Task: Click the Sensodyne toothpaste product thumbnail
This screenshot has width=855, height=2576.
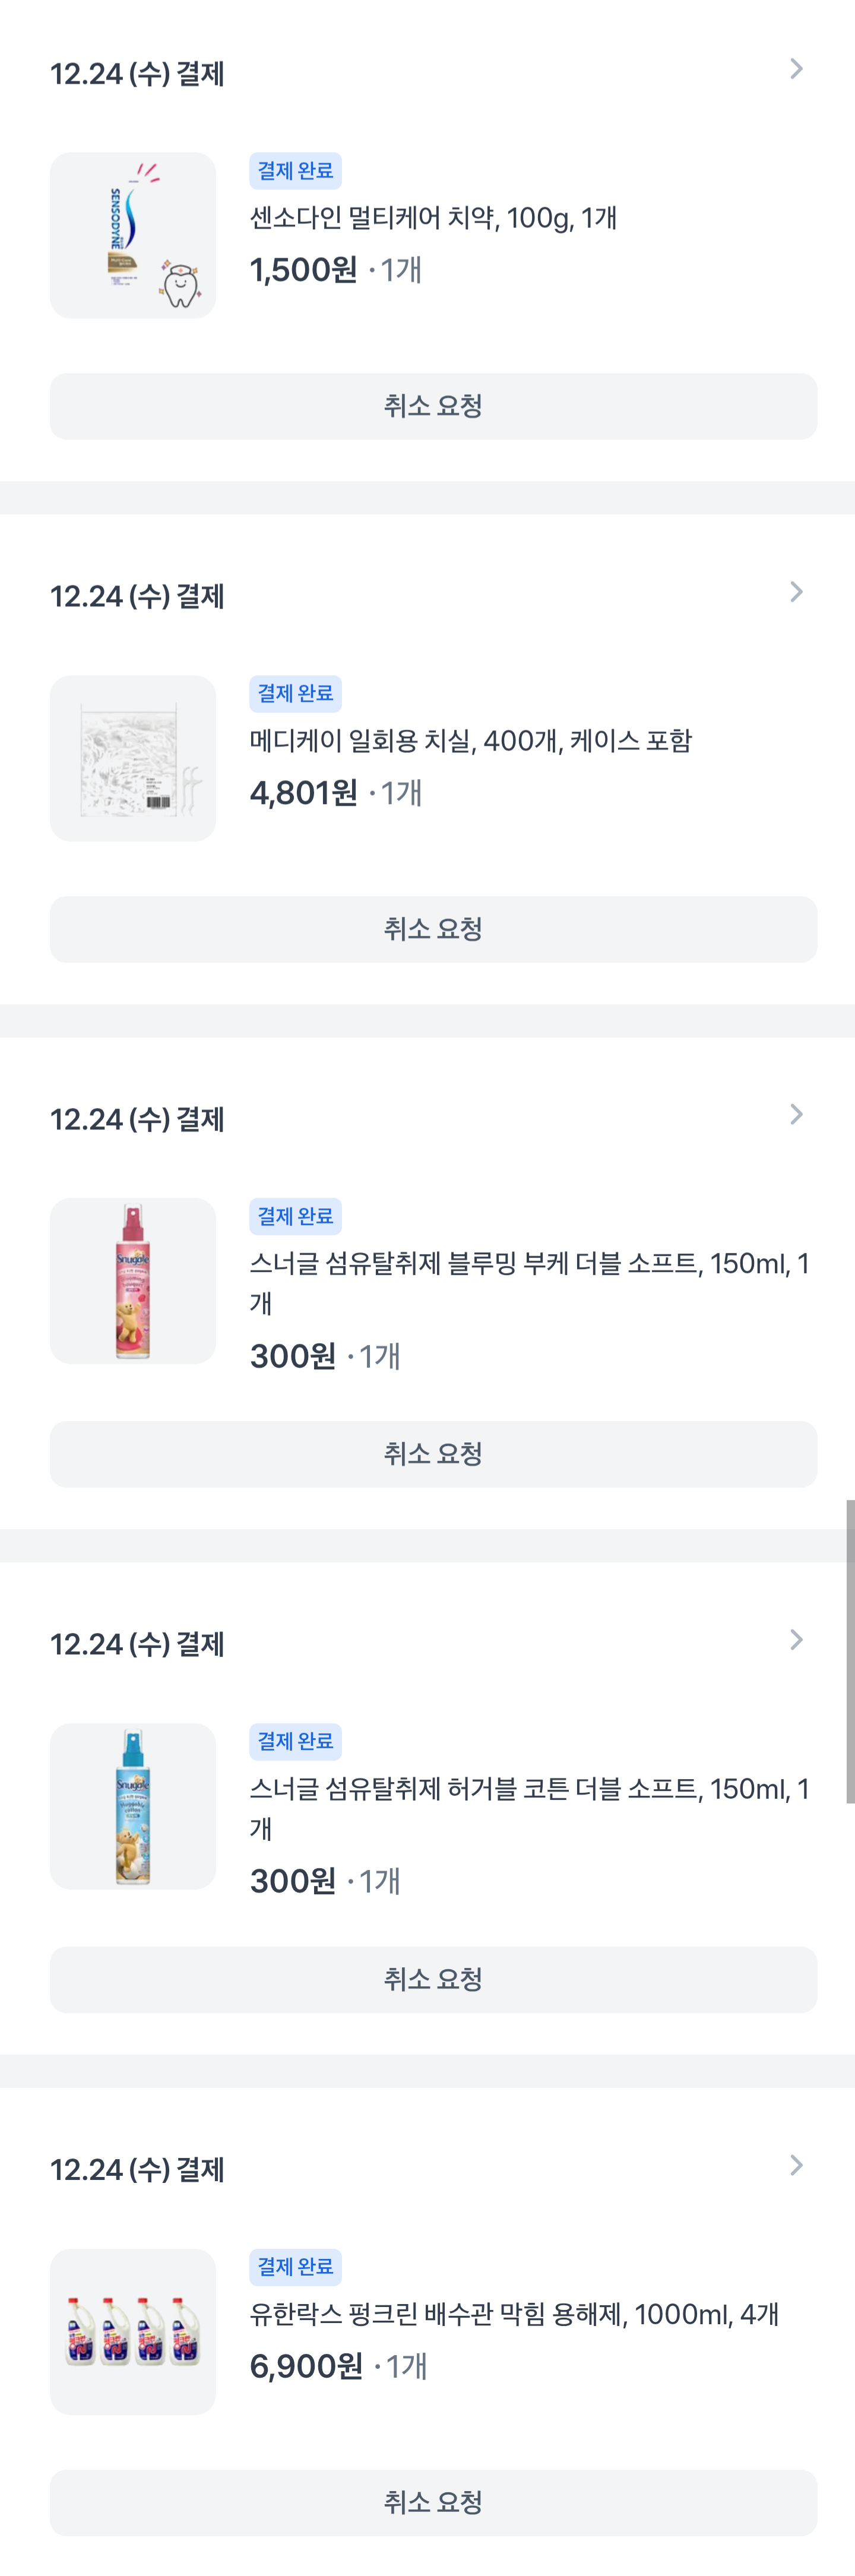Action: [133, 236]
